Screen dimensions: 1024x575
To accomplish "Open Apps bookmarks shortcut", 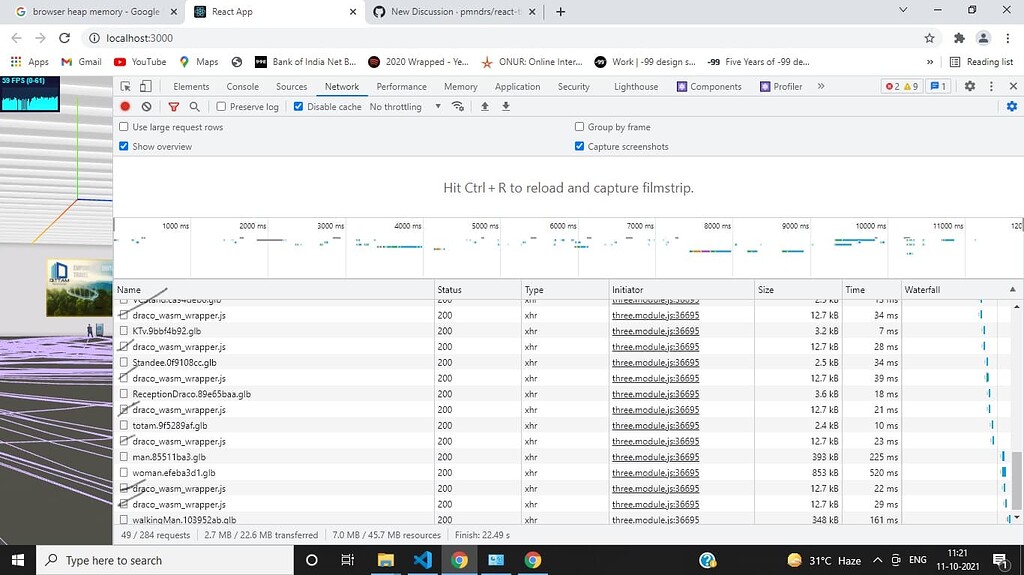I will [29, 61].
